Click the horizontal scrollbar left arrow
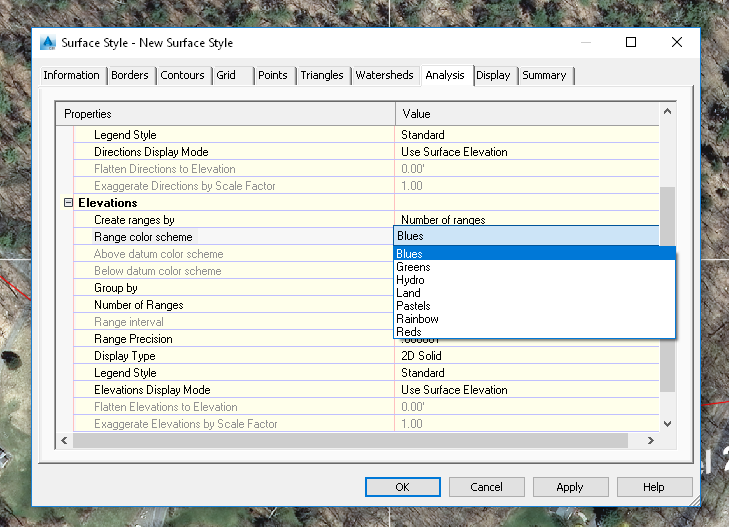The height and width of the screenshot is (527, 729). [64, 441]
